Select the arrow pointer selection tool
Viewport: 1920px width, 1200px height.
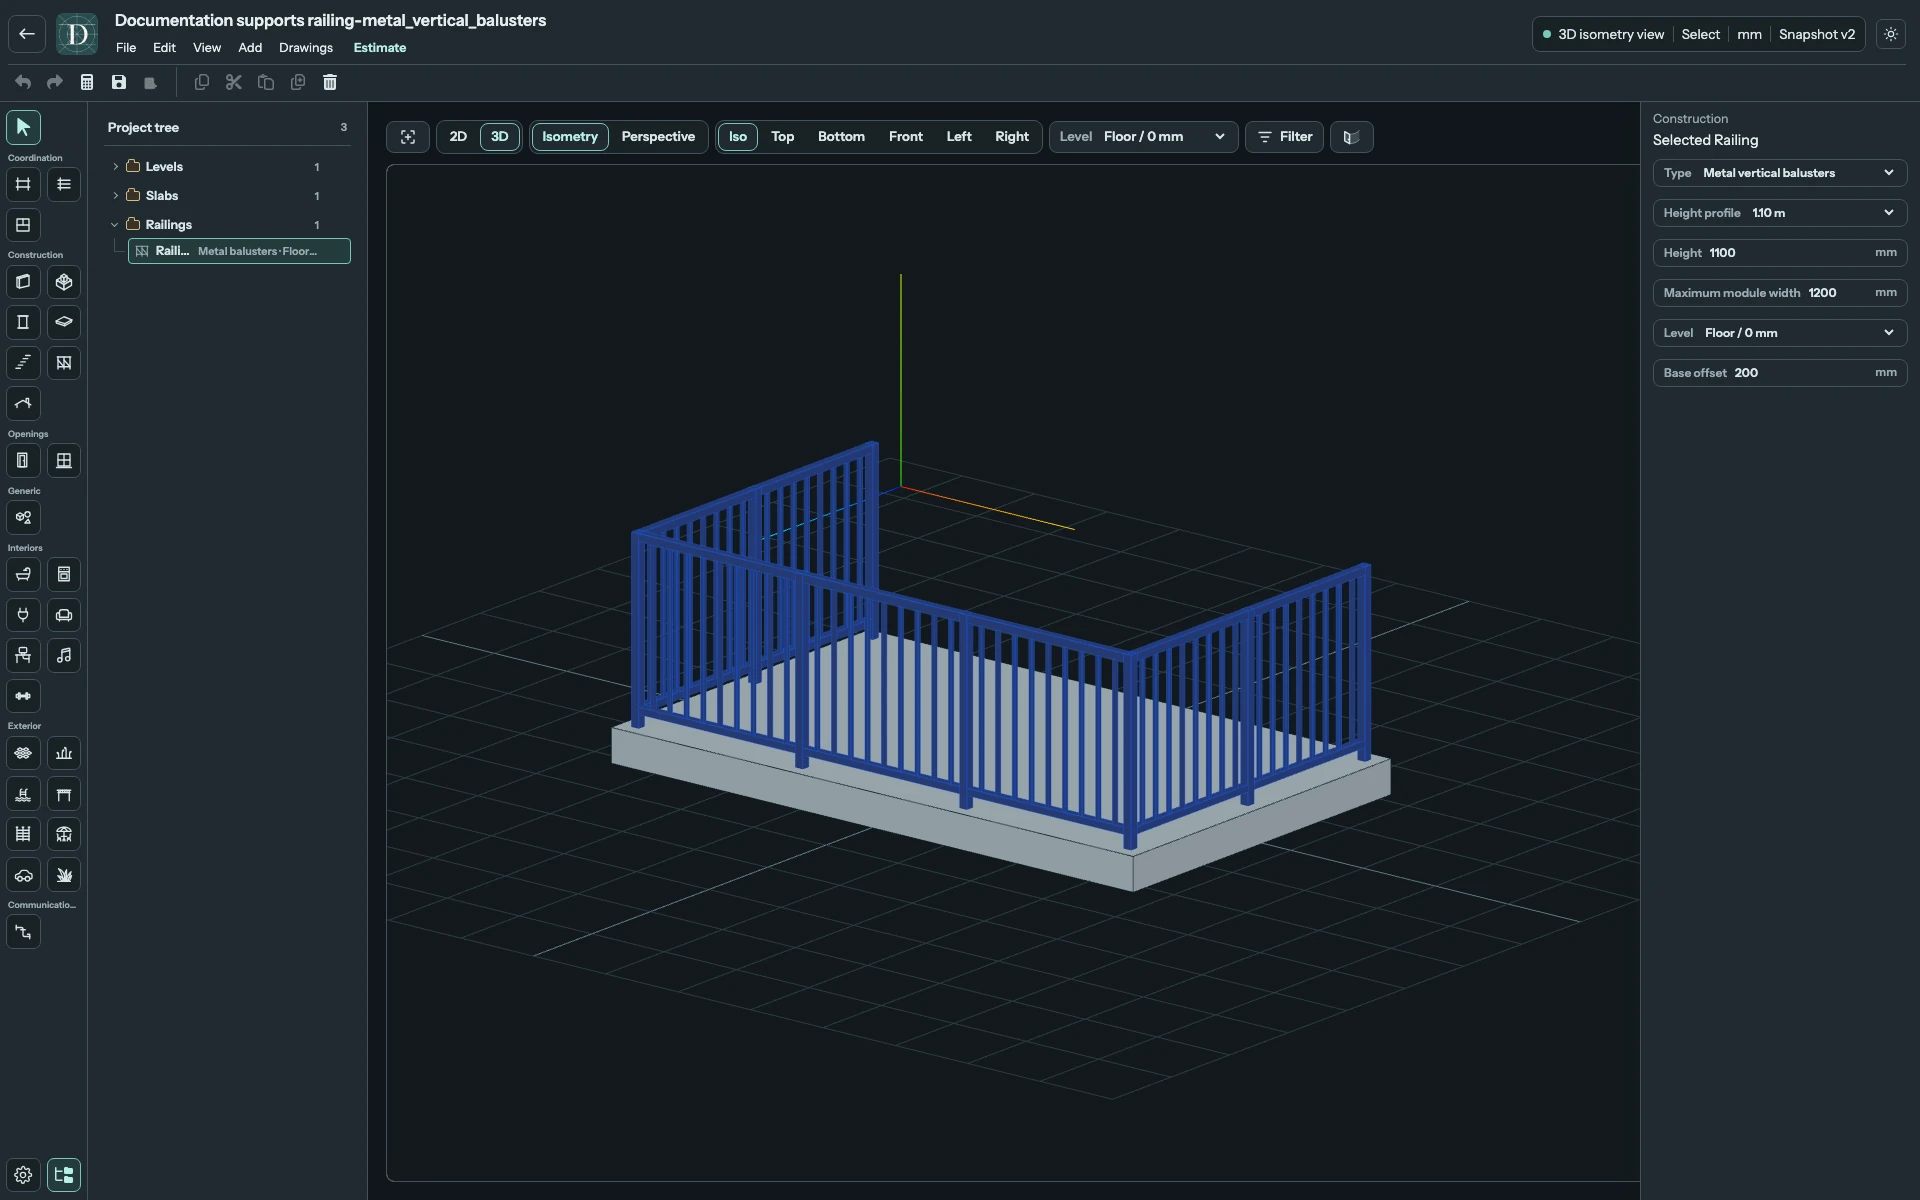(x=23, y=127)
